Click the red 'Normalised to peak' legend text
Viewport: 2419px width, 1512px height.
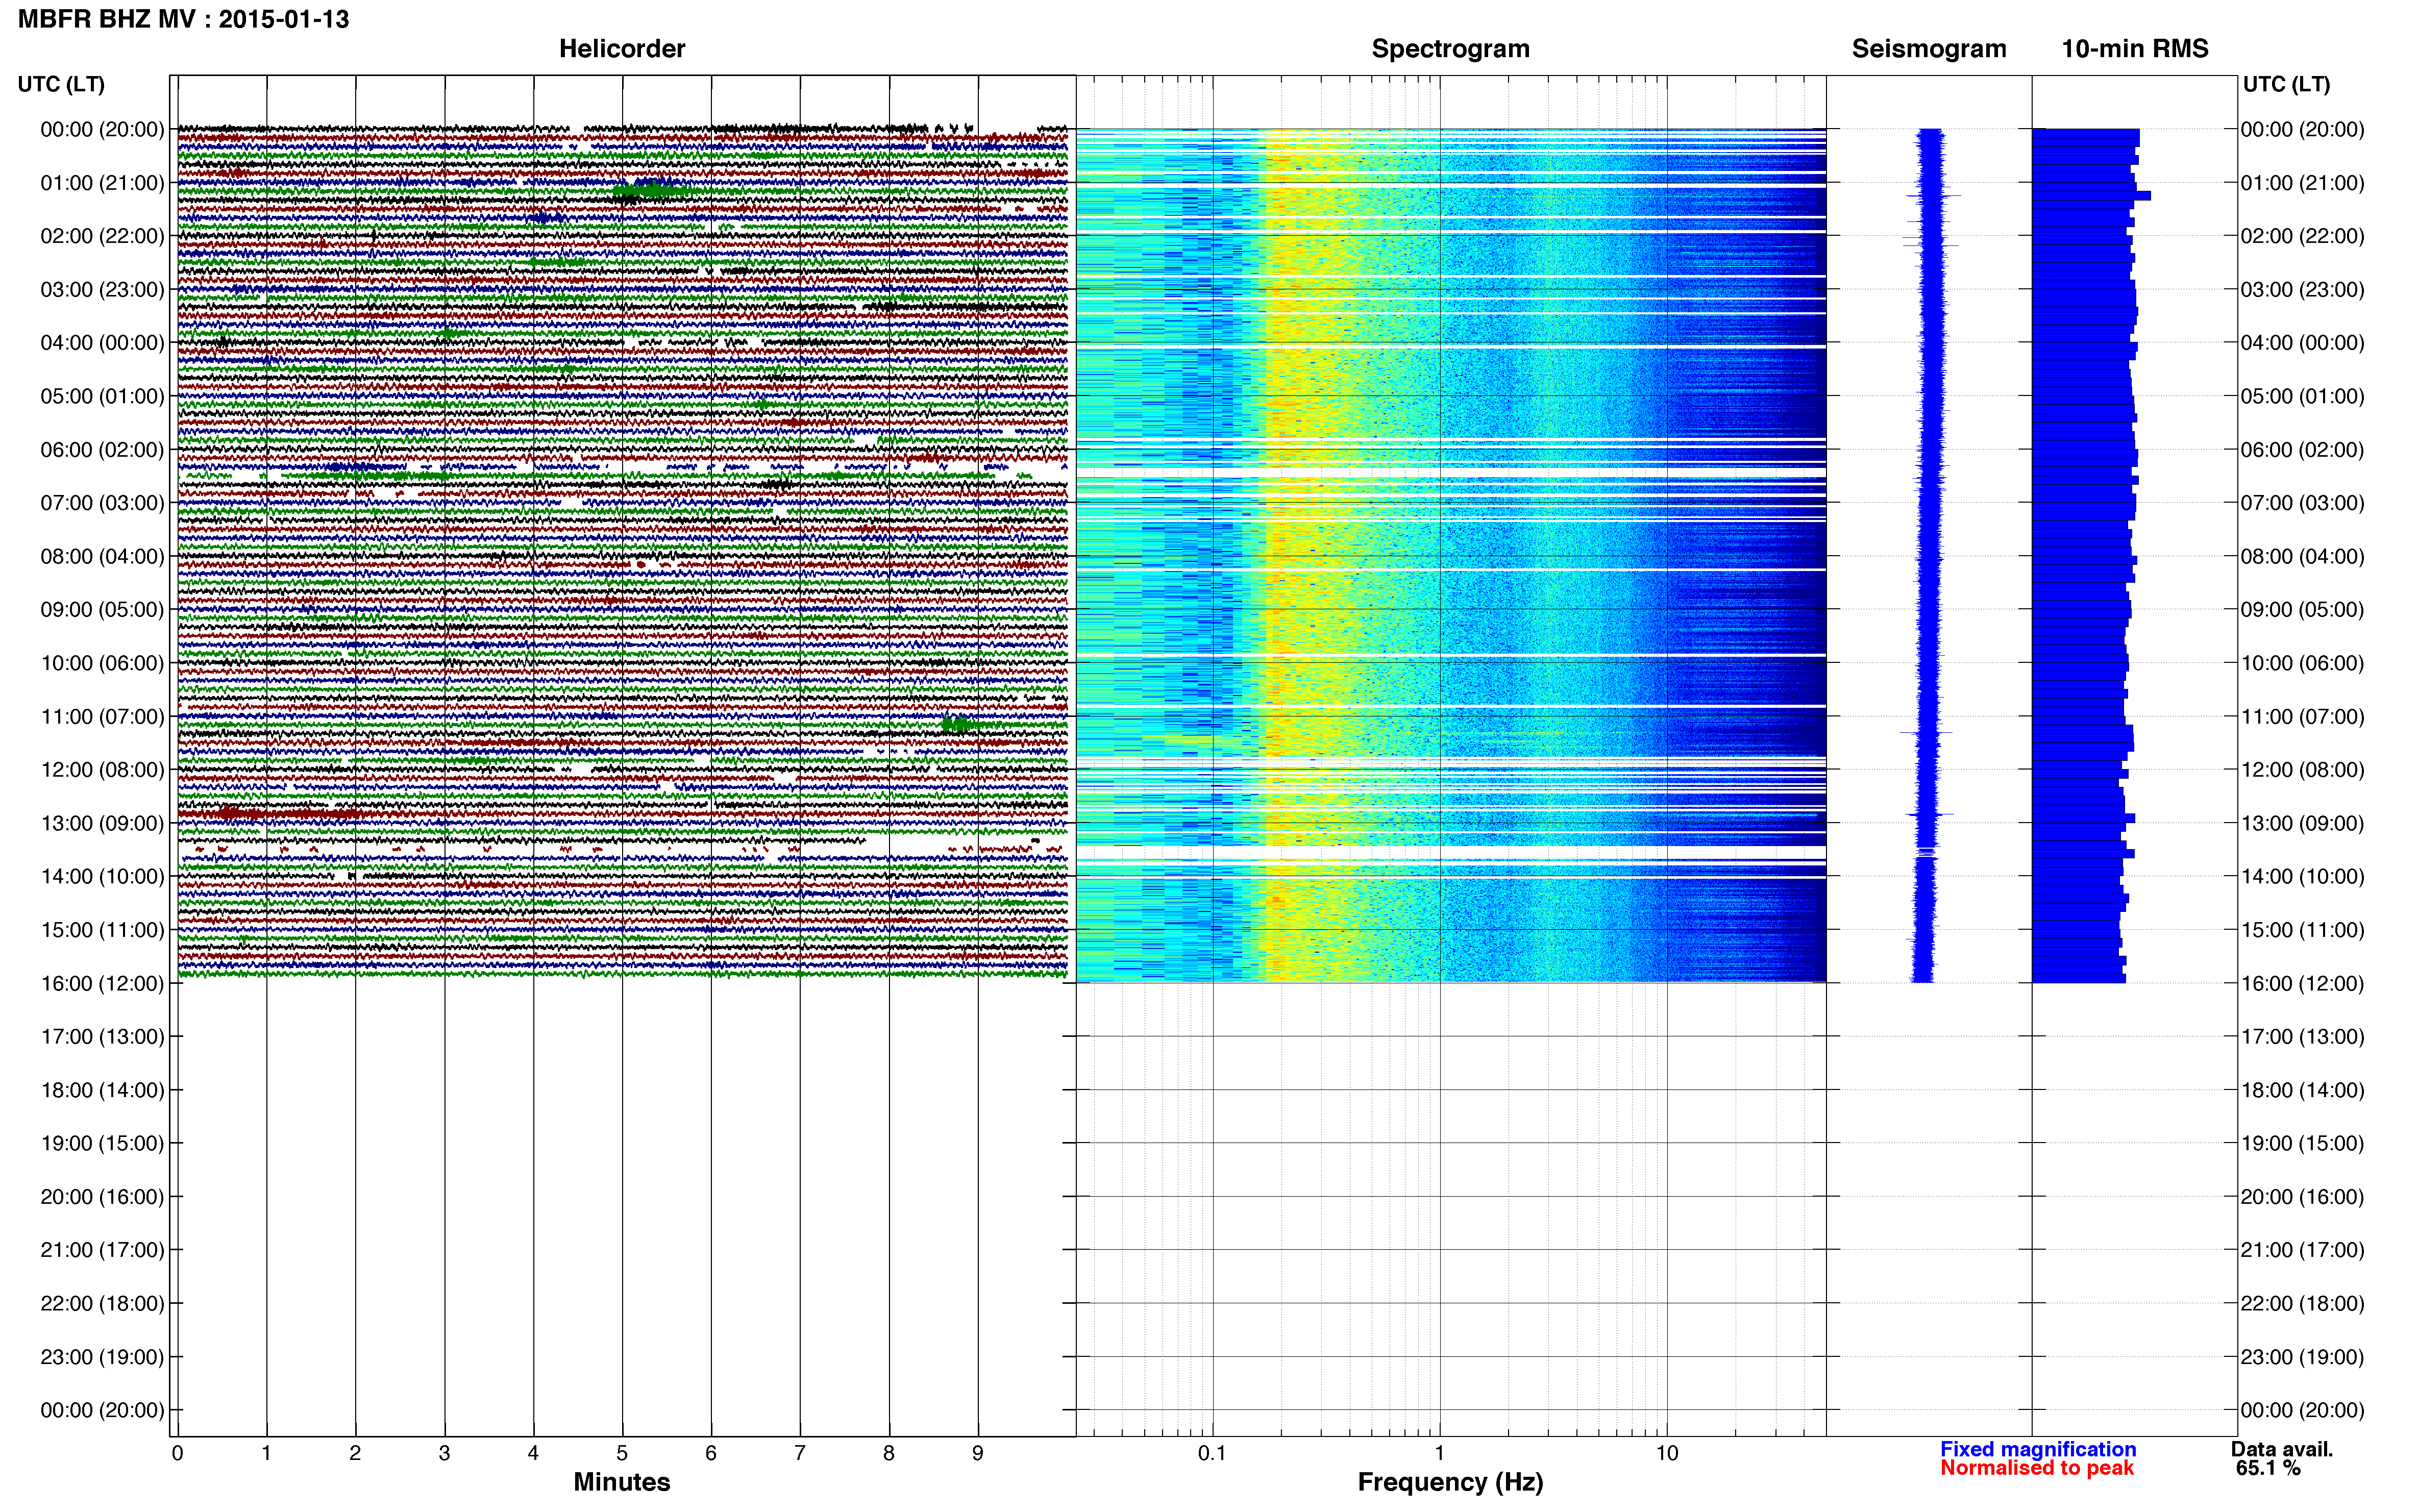2037,1468
